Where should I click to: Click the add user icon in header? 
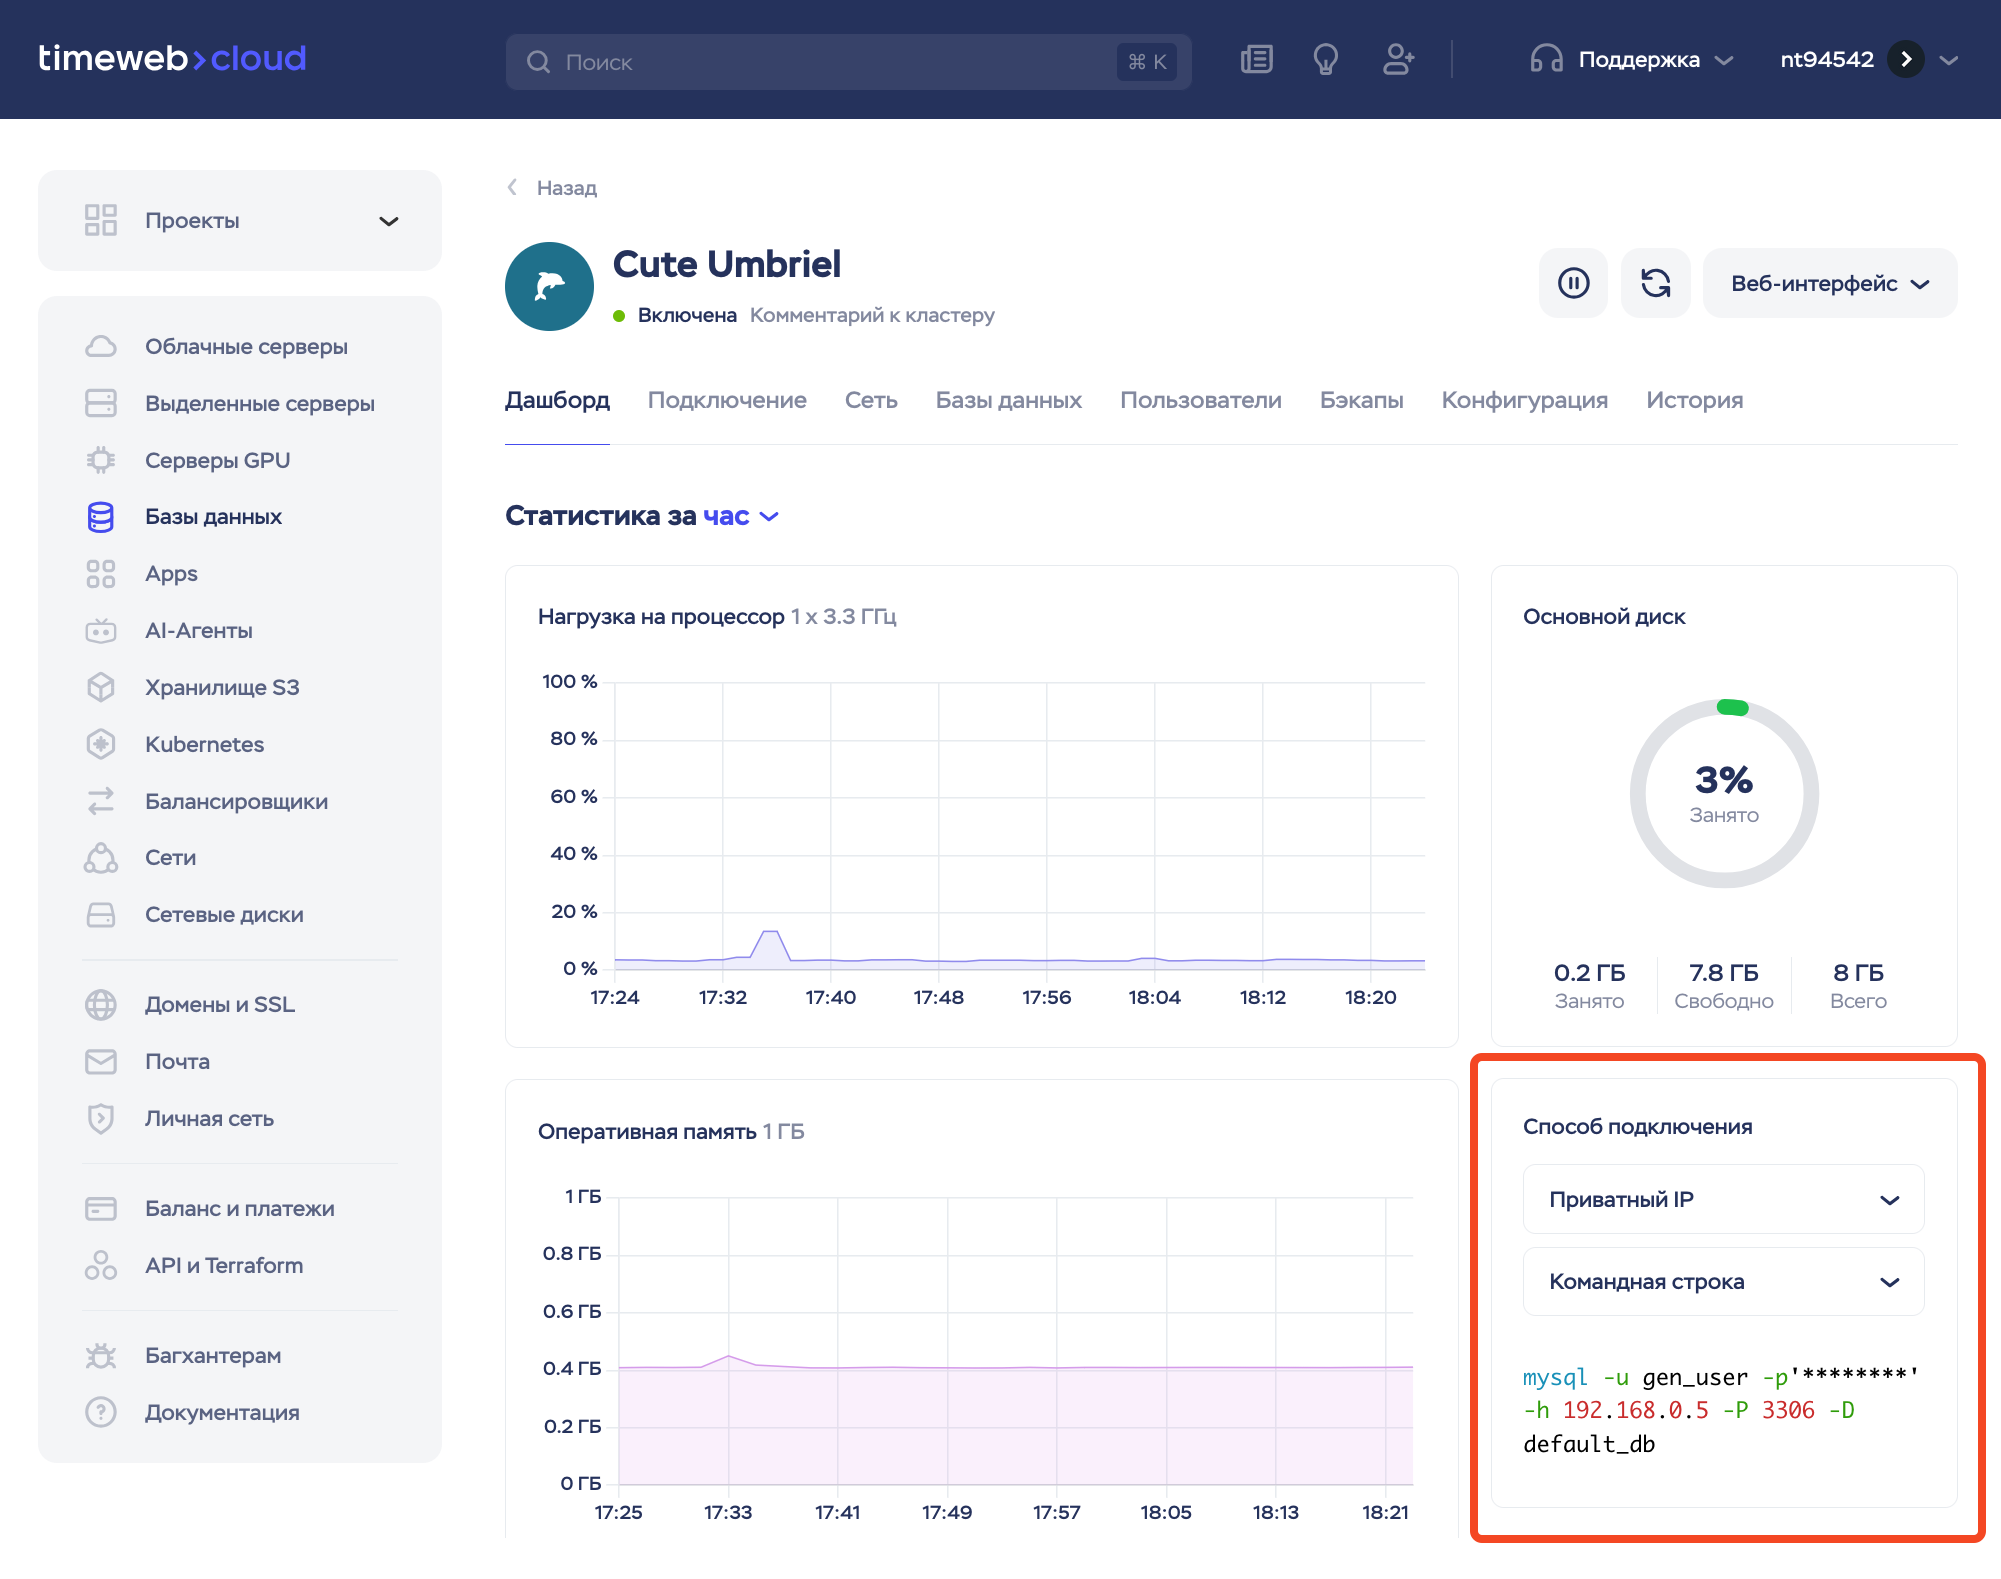[1398, 60]
